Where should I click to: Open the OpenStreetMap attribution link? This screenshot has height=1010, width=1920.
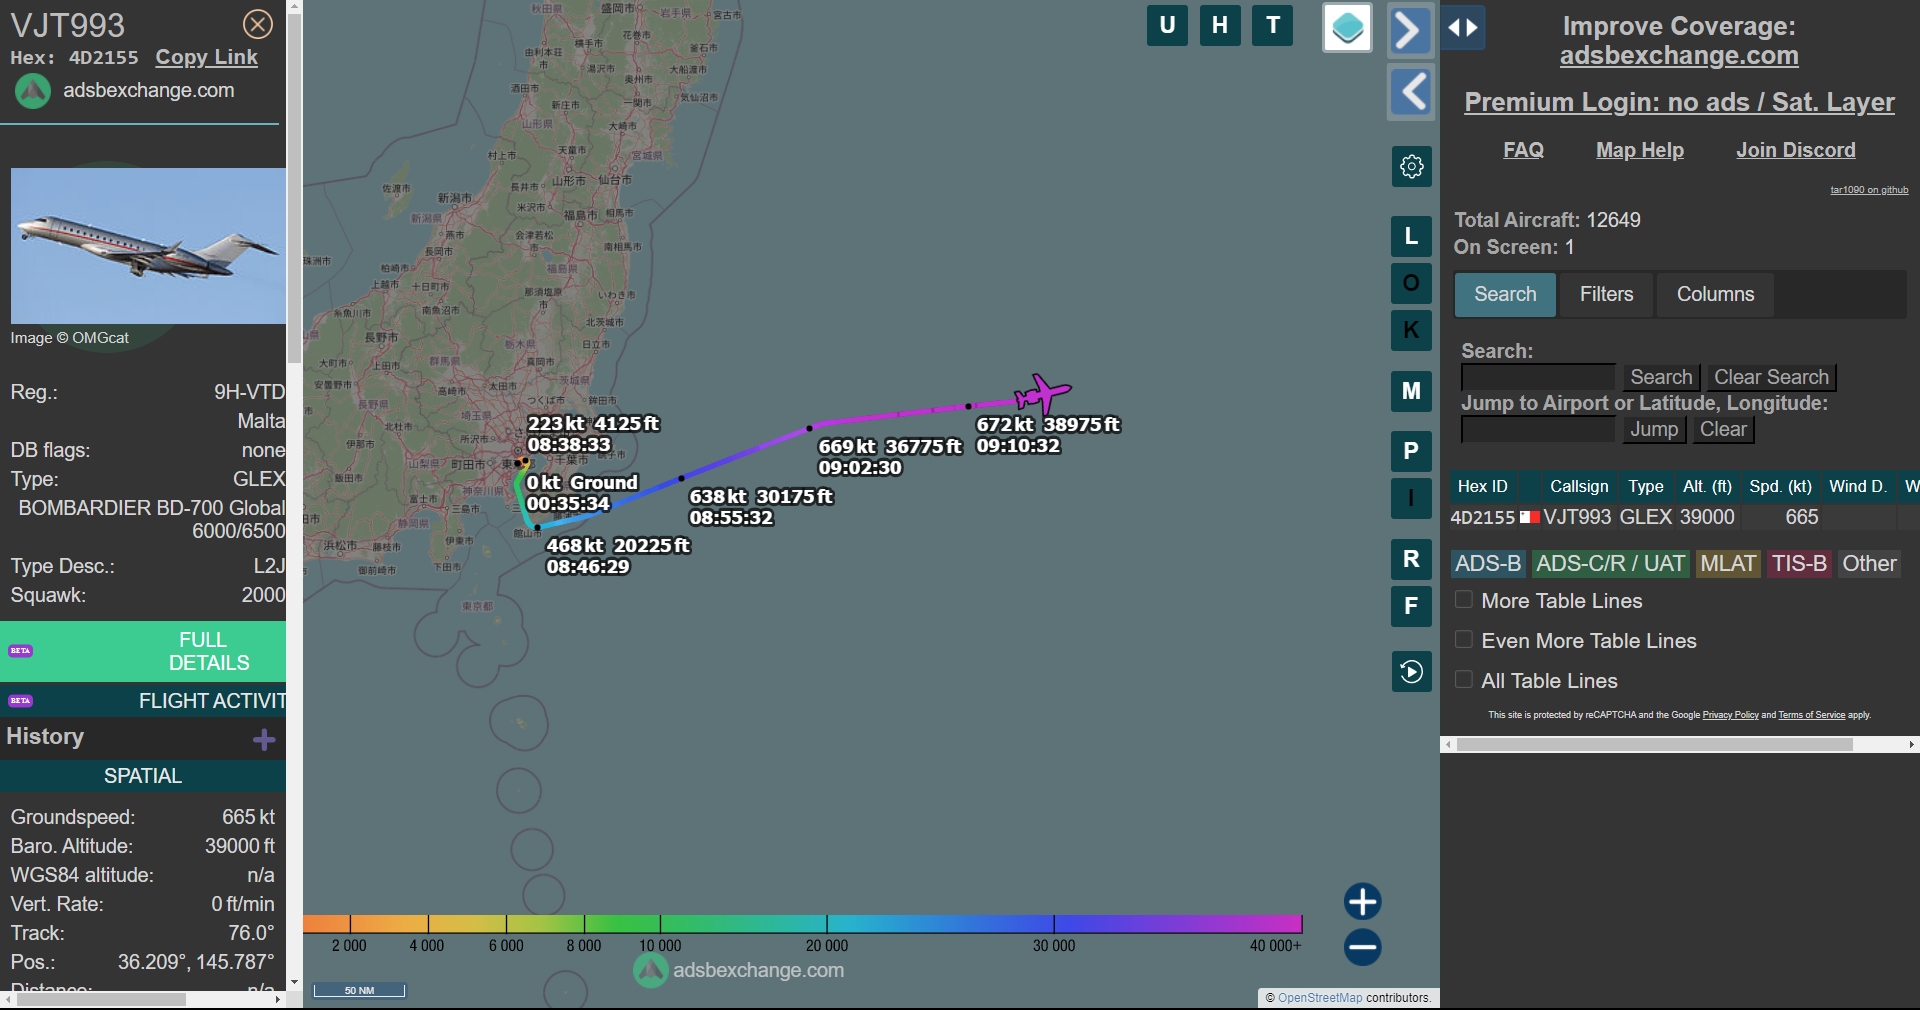coord(1319,998)
